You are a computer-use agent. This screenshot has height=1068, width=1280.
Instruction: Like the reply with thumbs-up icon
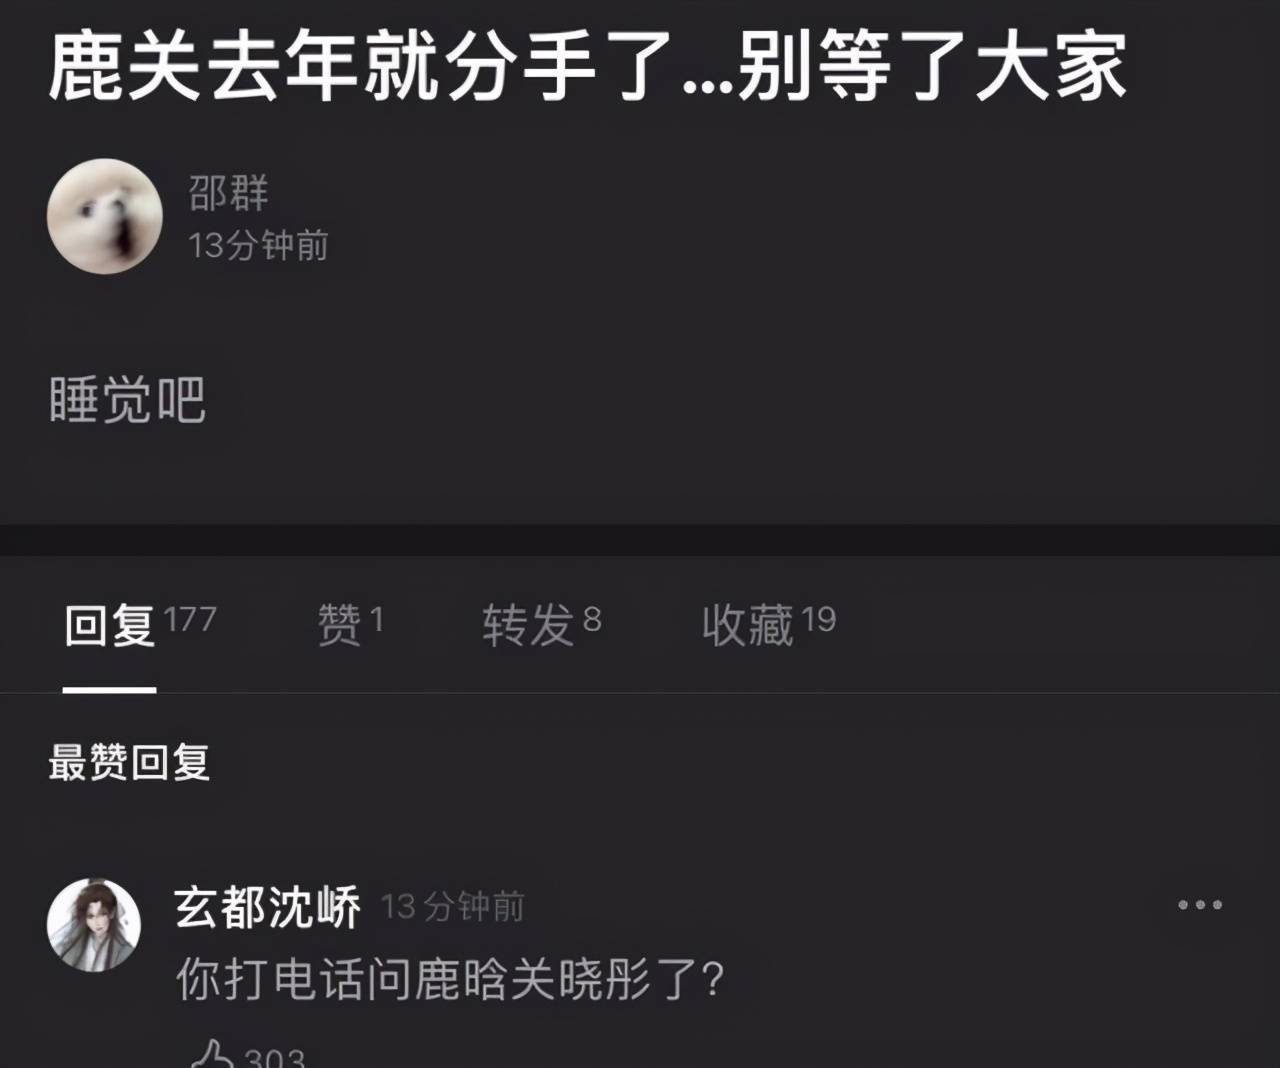[x=212, y=1054]
